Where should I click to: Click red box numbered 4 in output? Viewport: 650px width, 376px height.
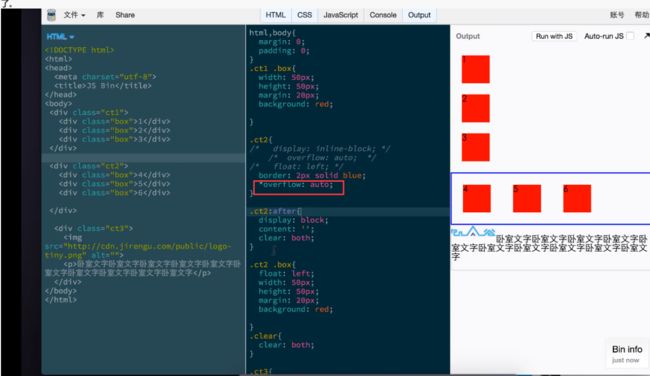477,199
